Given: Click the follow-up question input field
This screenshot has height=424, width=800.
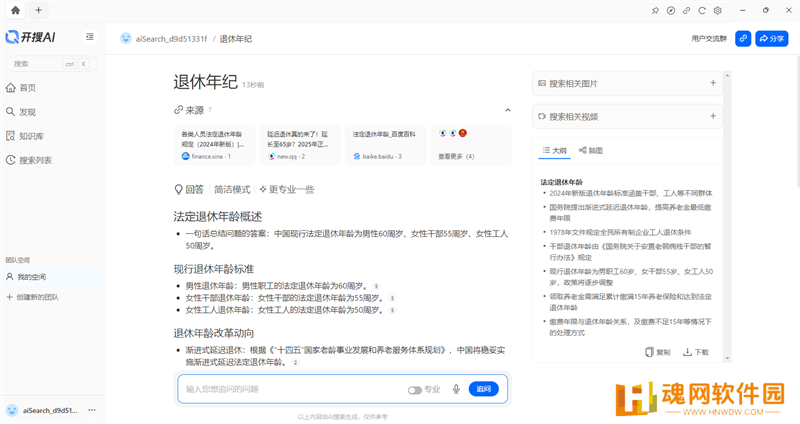Looking at the screenshot, I should 293,389.
